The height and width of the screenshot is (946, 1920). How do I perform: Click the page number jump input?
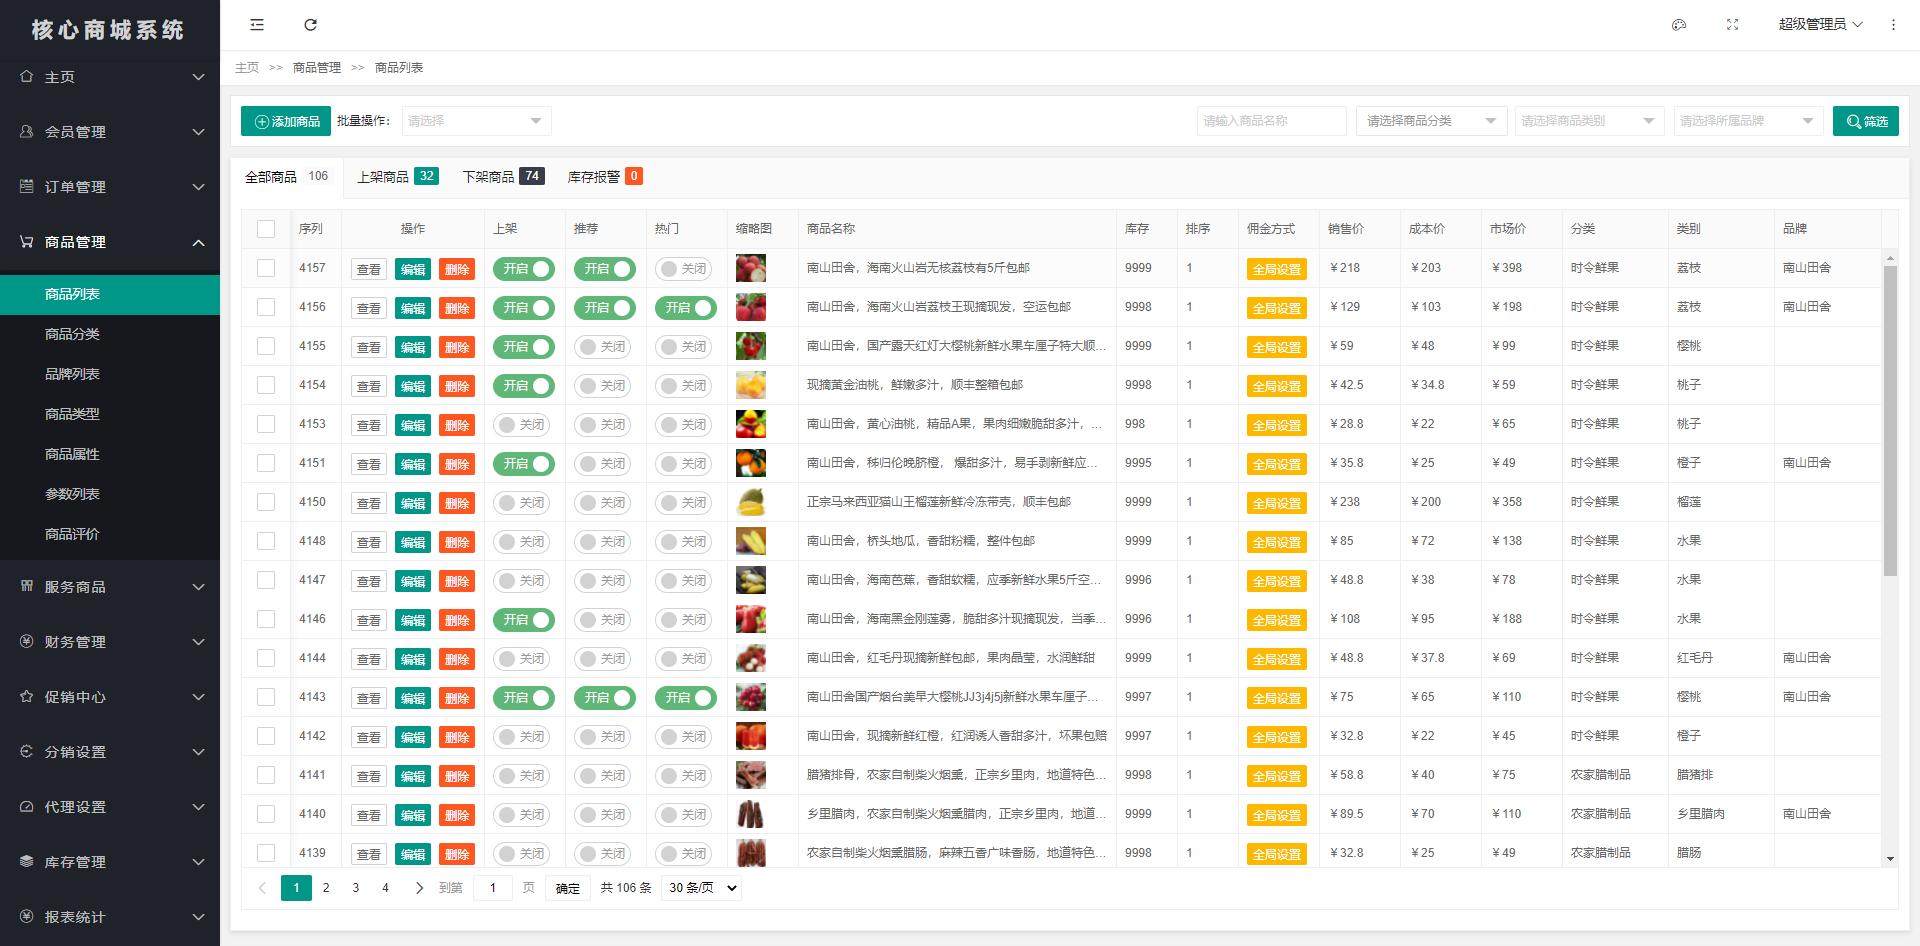click(493, 888)
